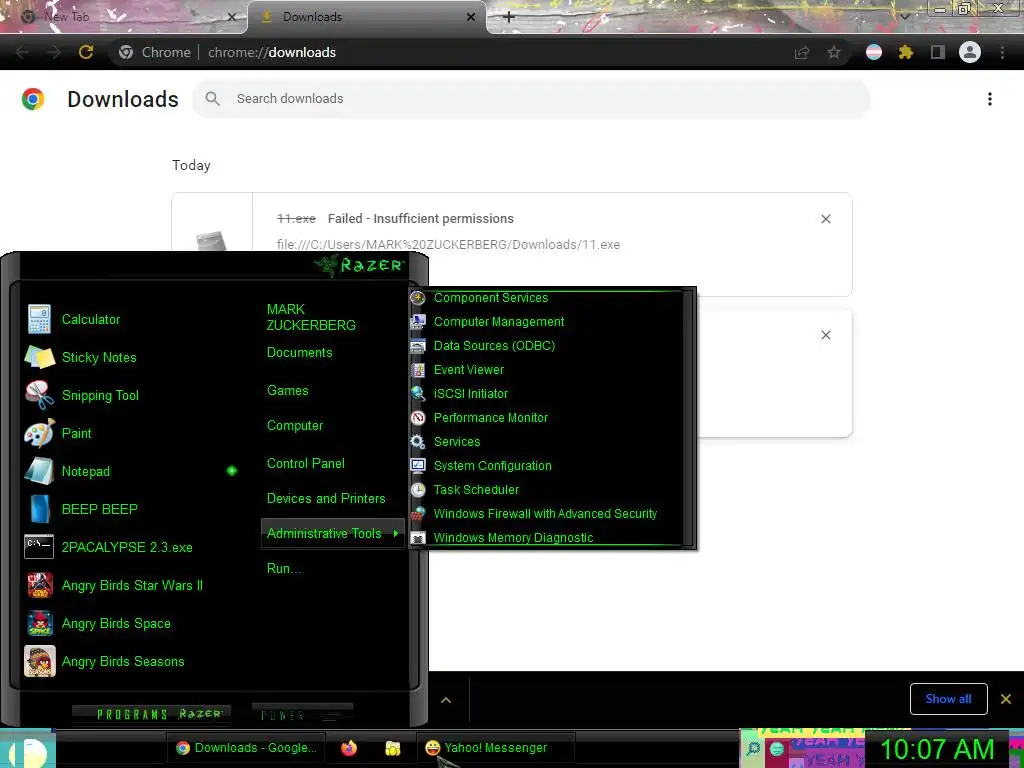Open Windows Memory Diagnostic icon
Viewport: 1024px width, 768px height.
418,538
